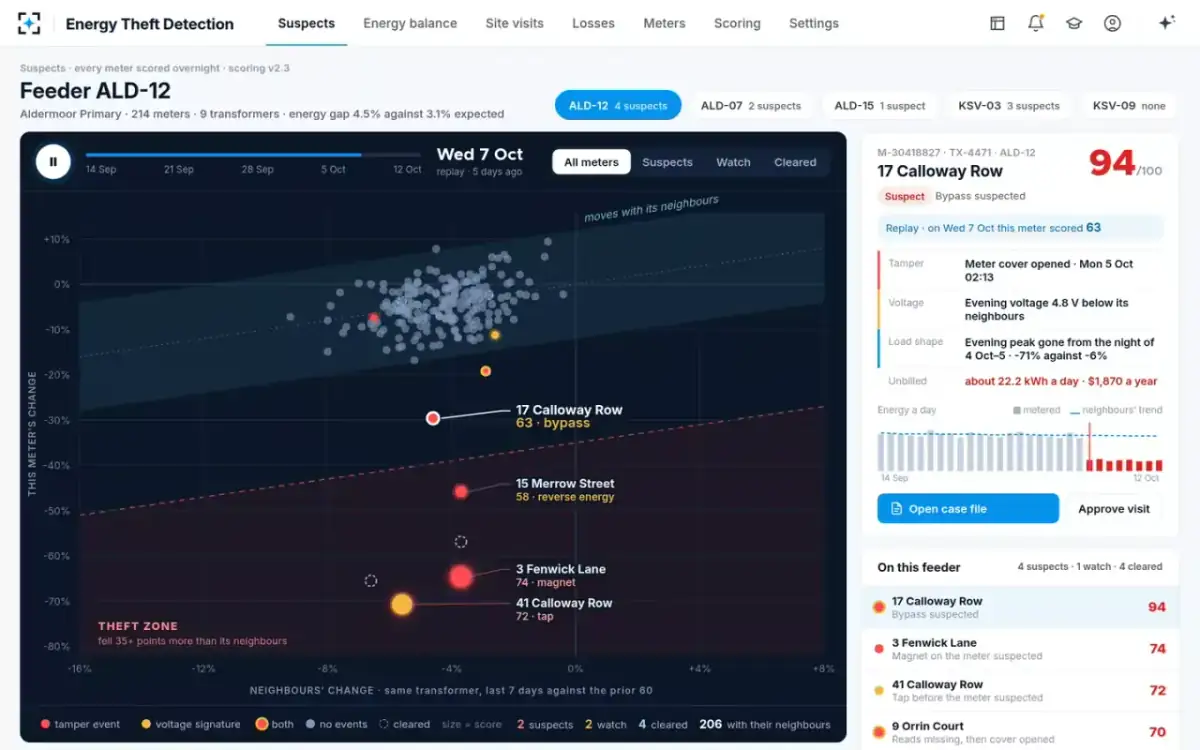This screenshot has height=750, width=1200.
Task: Filter chart to Suspects only
Action: [x=667, y=162]
